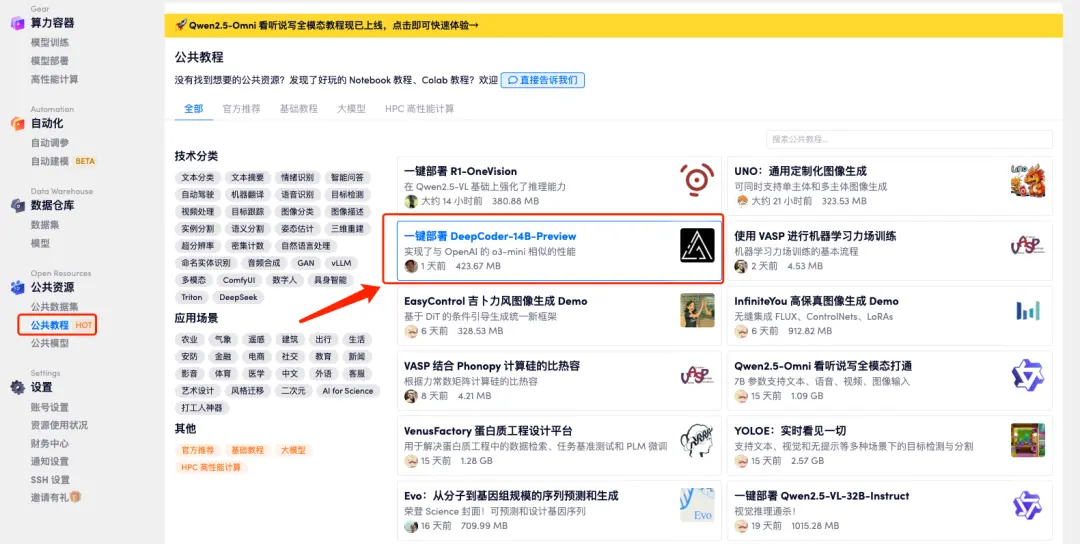The image size is (1080, 544).
Task: Open YOLOE：实时看见一切 tutorial title
Action: [x=789, y=430]
